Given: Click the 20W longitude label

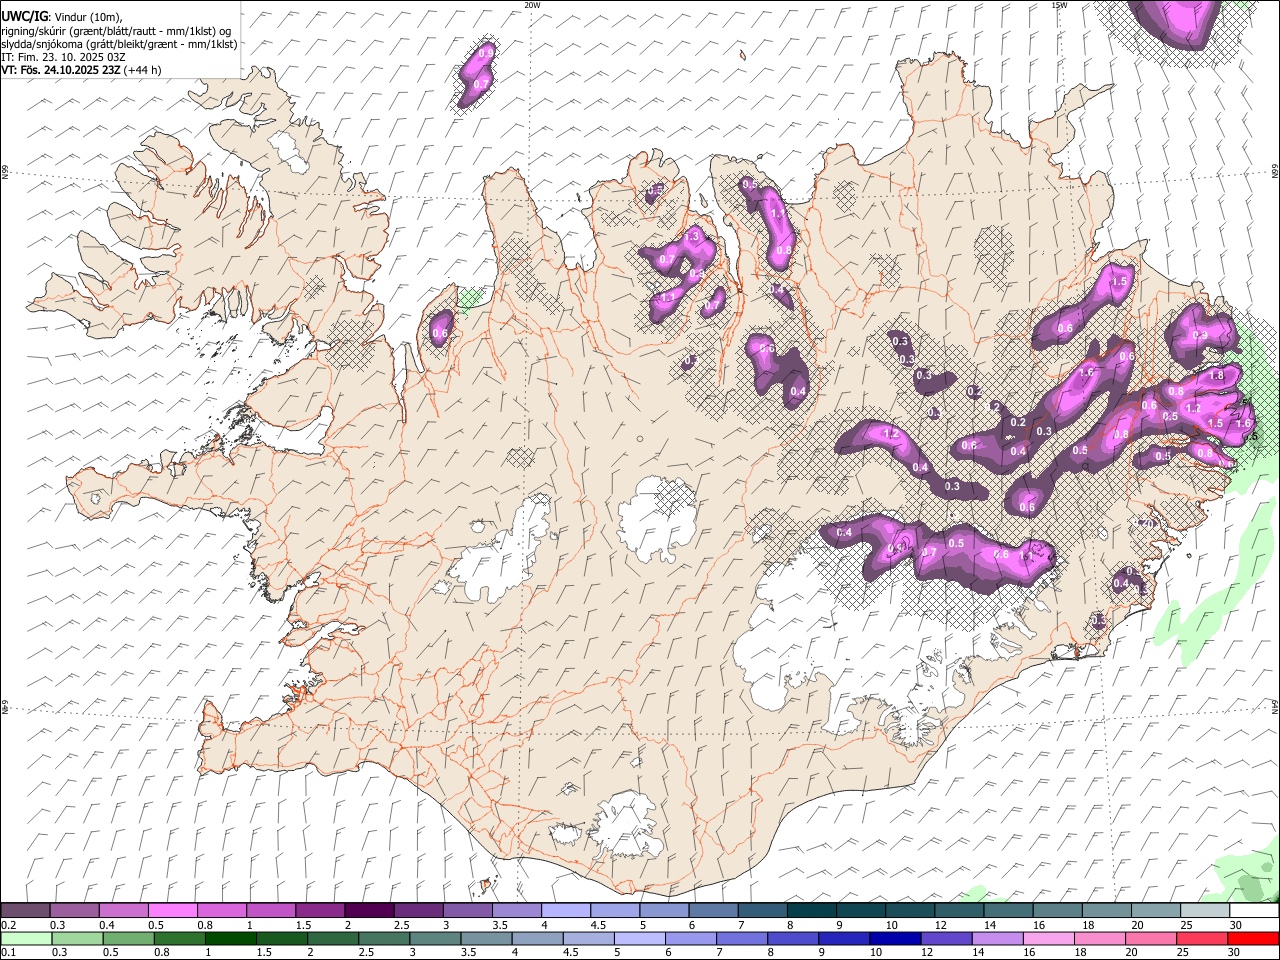Looking at the screenshot, I should (x=532, y=5).
